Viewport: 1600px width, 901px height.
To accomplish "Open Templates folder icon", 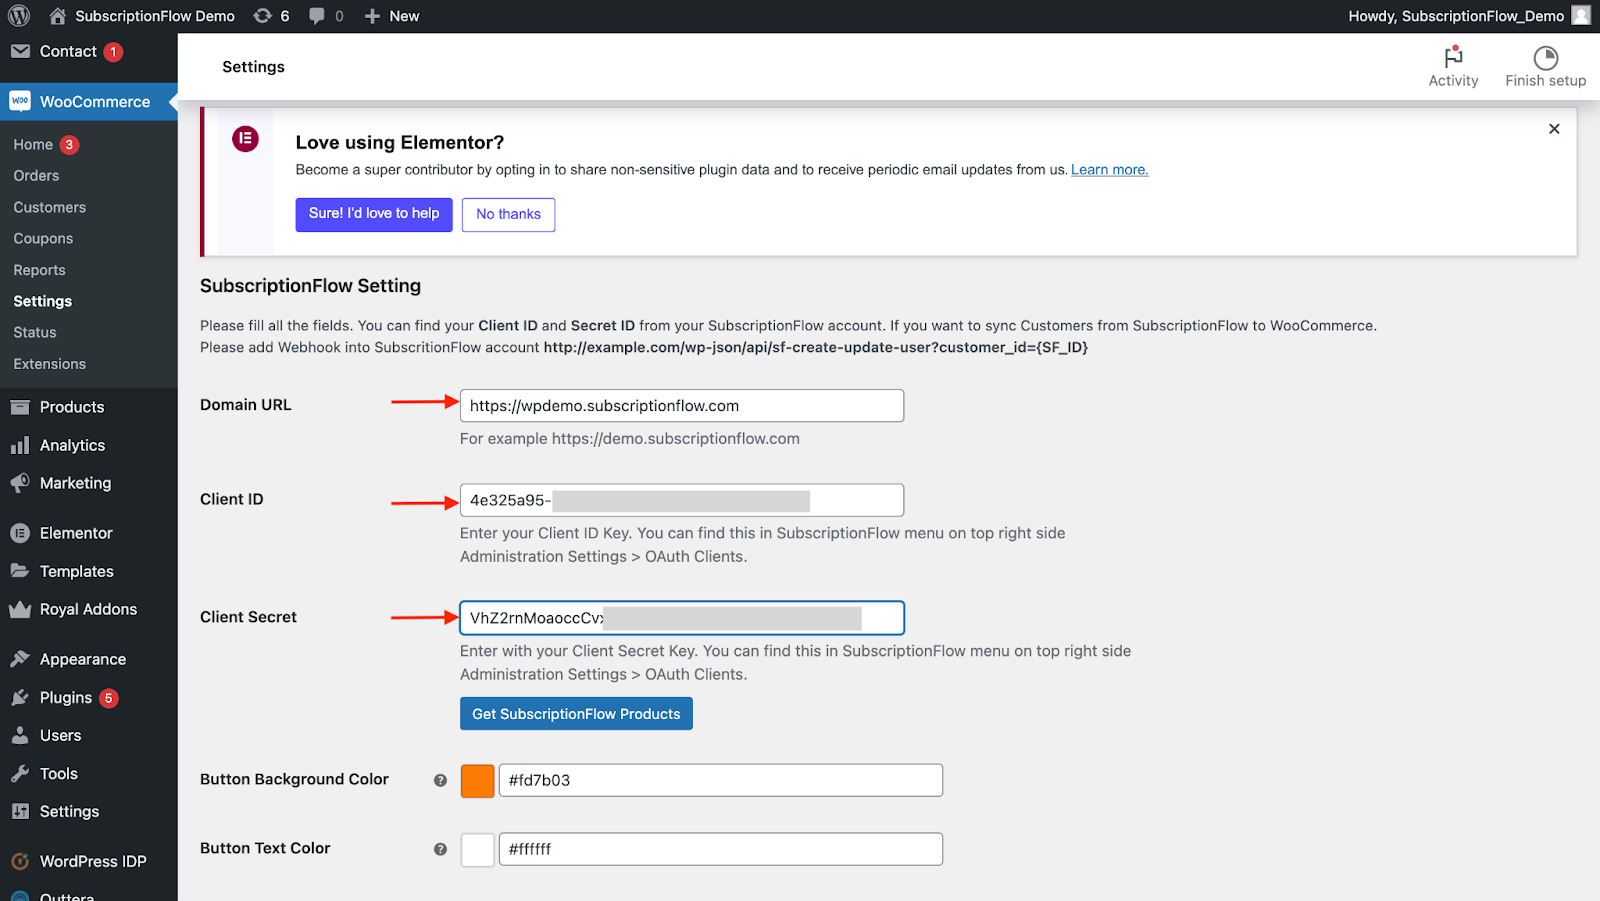I will coord(20,571).
